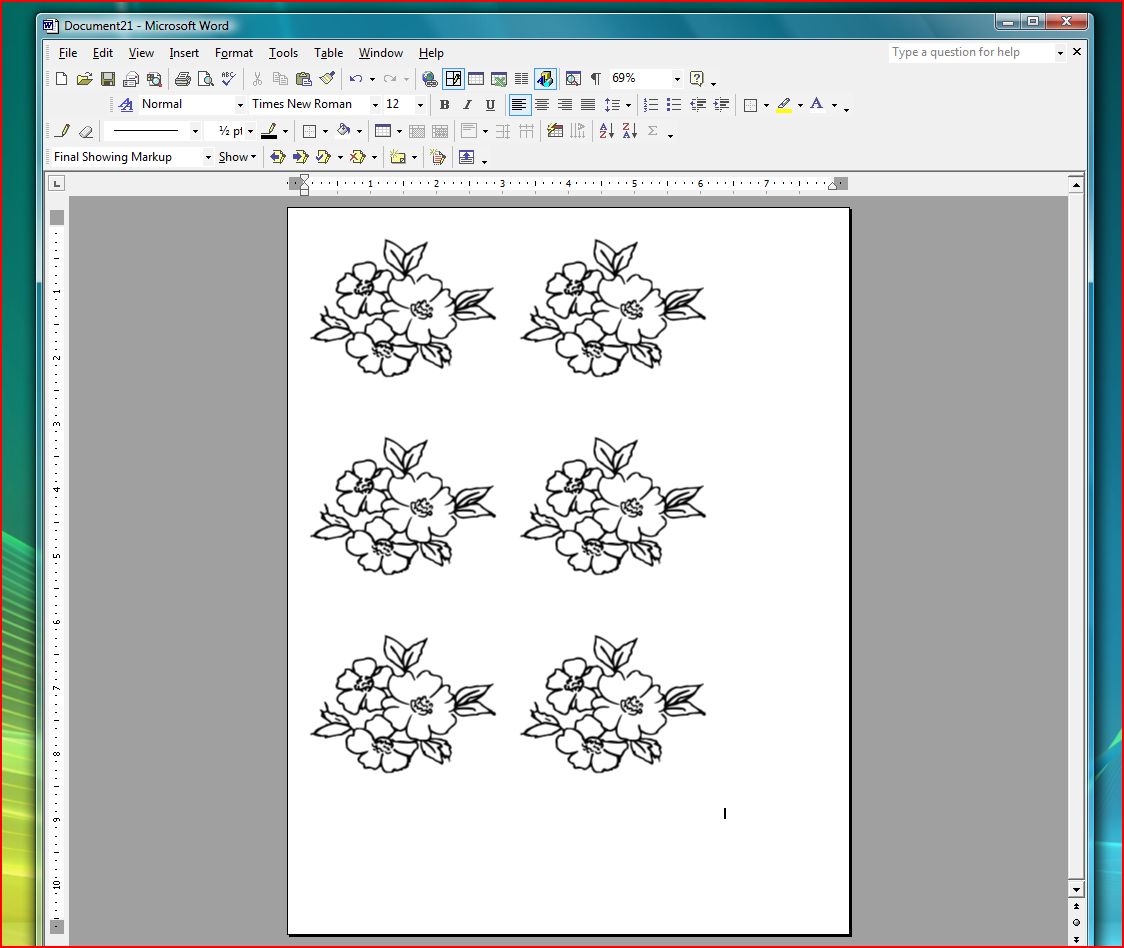1124x948 pixels.
Task: Toggle Underline formatting
Action: pos(490,105)
